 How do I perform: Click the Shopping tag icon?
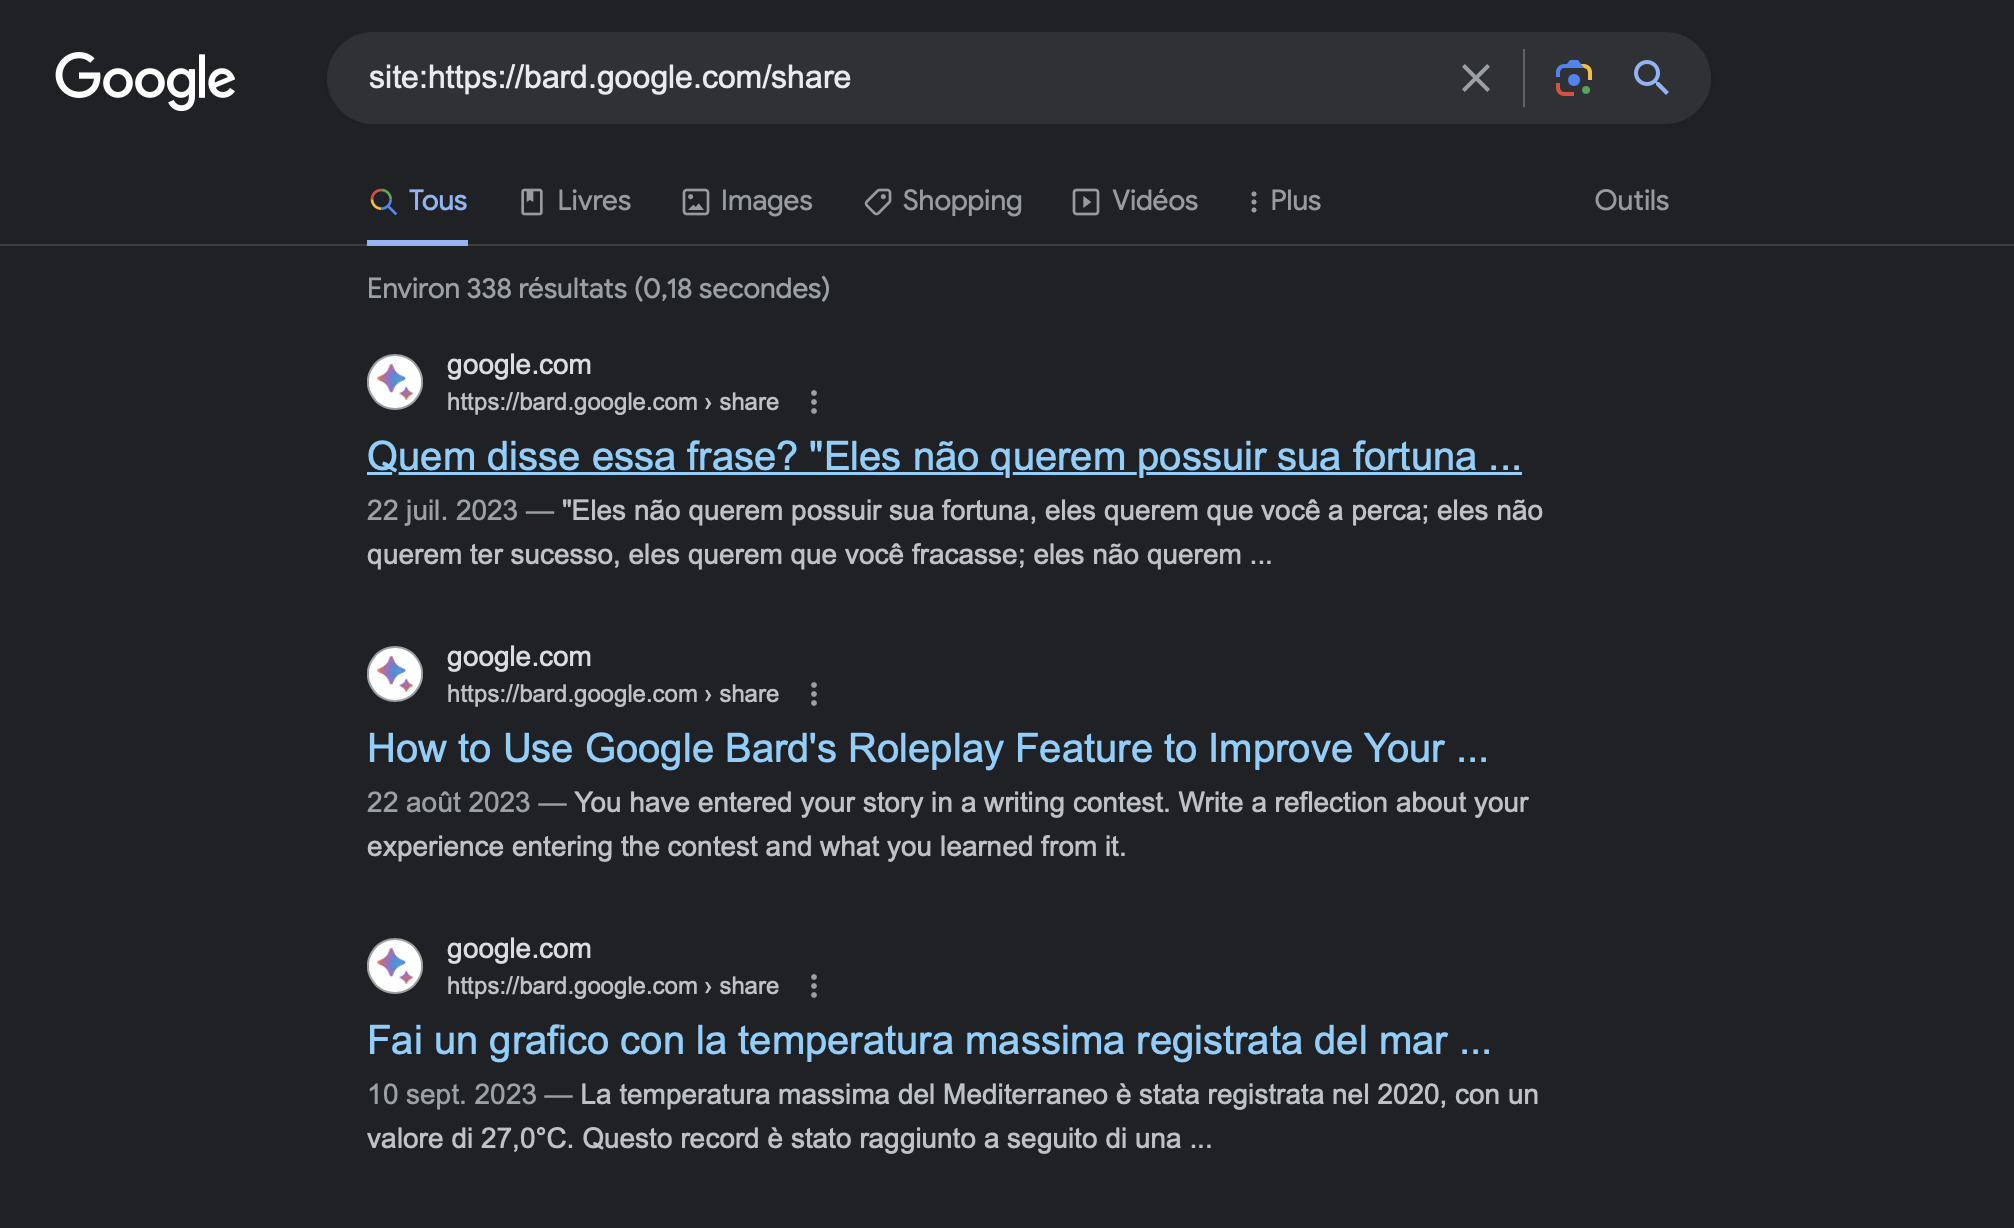click(877, 202)
